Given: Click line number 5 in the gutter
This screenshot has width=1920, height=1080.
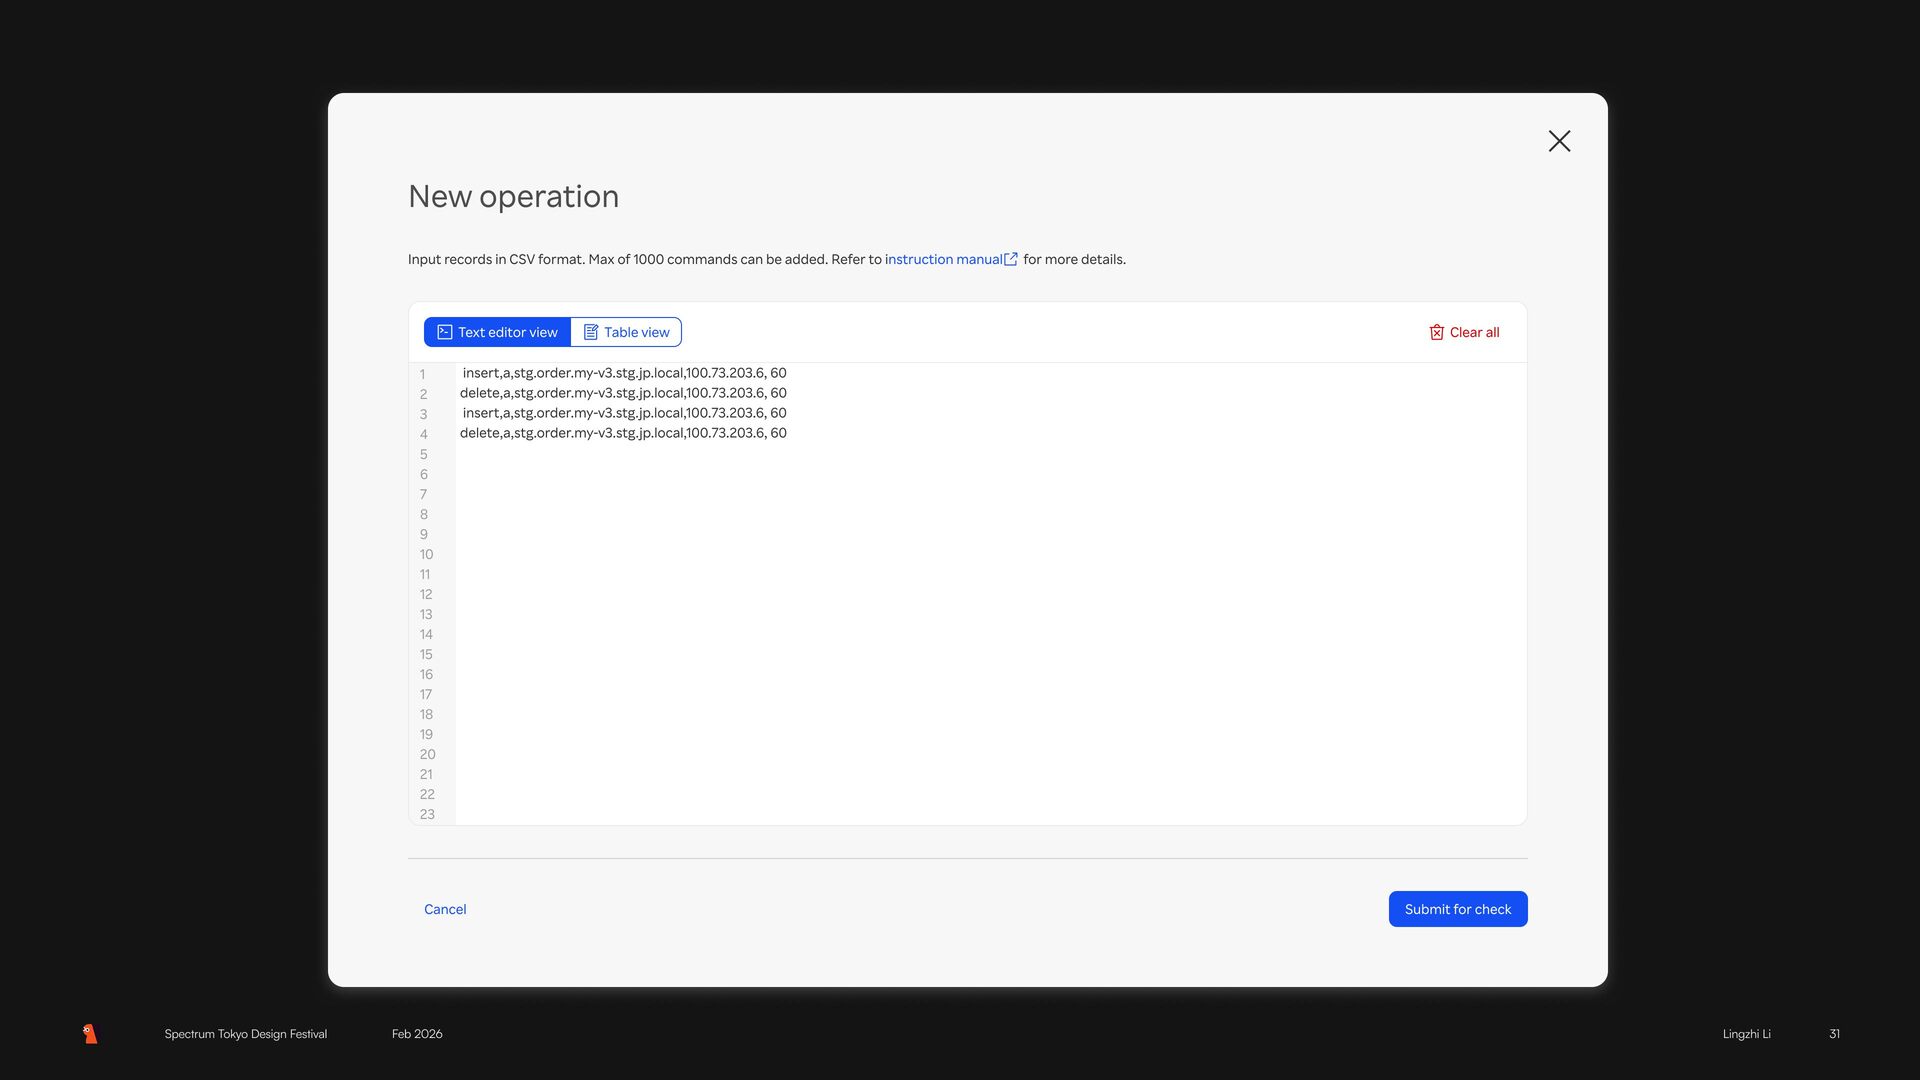Looking at the screenshot, I should (424, 454).
